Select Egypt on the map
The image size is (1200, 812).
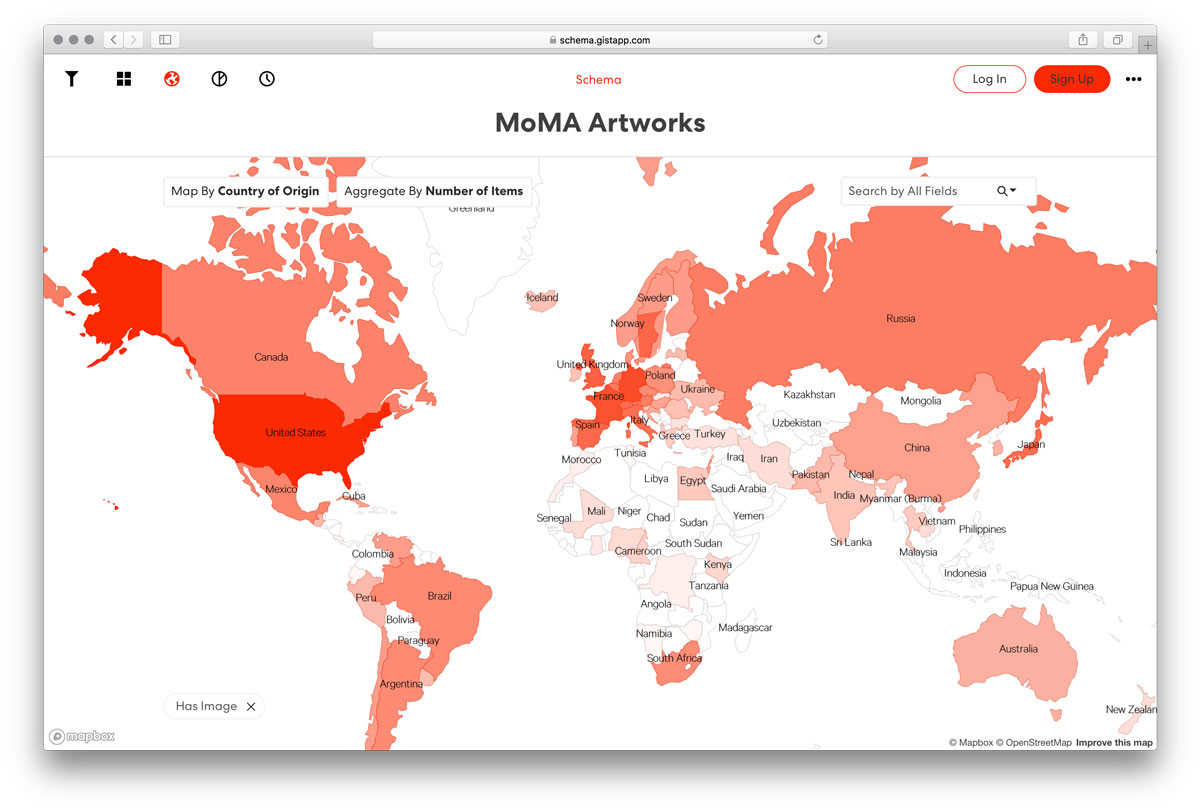click(693, 481)
